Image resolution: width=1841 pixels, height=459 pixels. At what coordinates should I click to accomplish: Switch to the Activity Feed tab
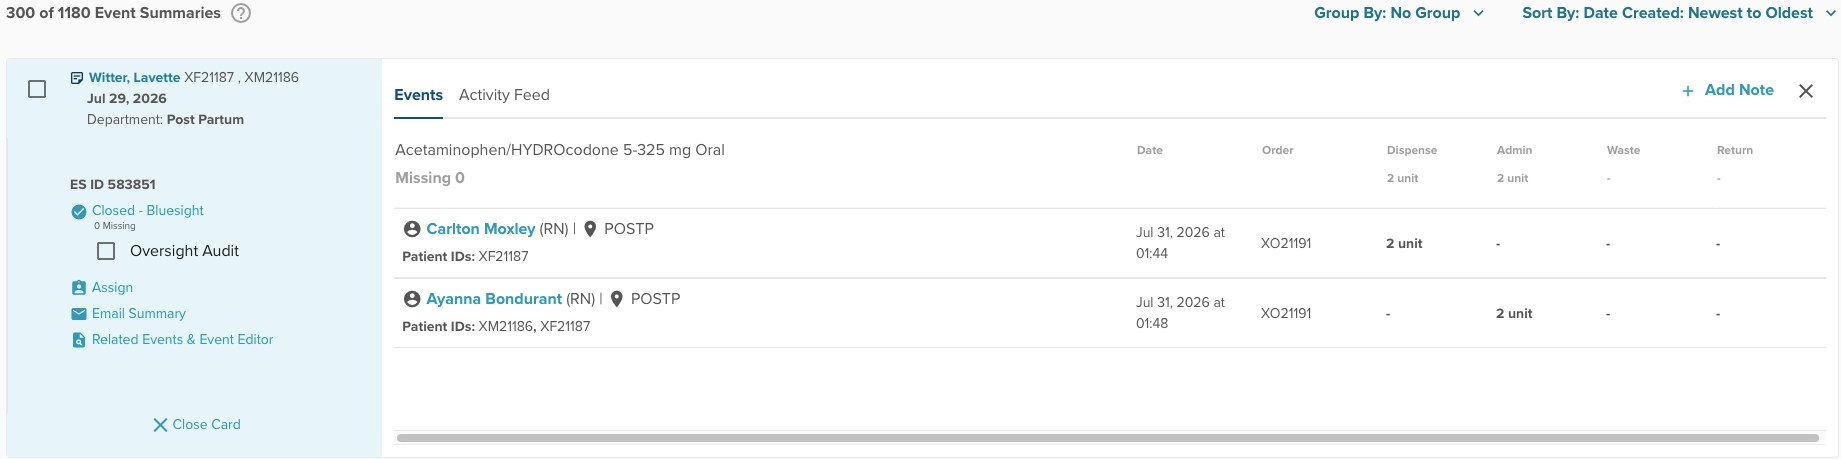pos(504,95)
